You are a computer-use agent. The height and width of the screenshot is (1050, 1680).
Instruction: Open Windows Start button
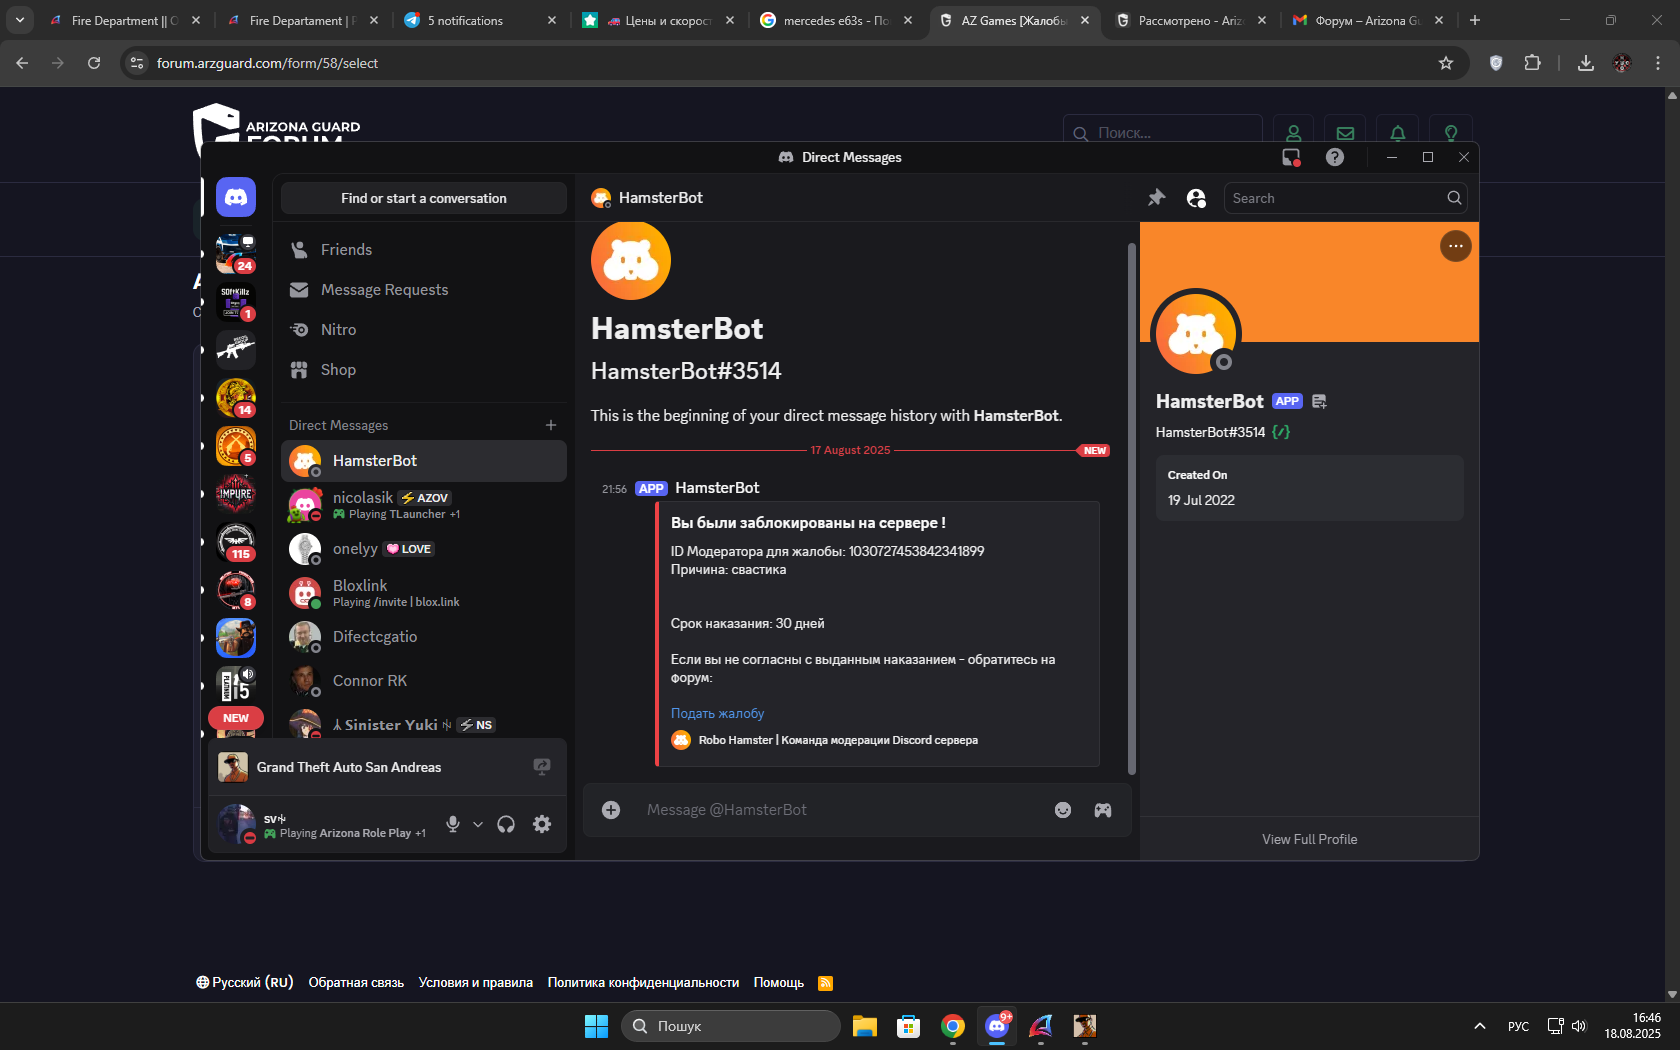(596, 1026)
